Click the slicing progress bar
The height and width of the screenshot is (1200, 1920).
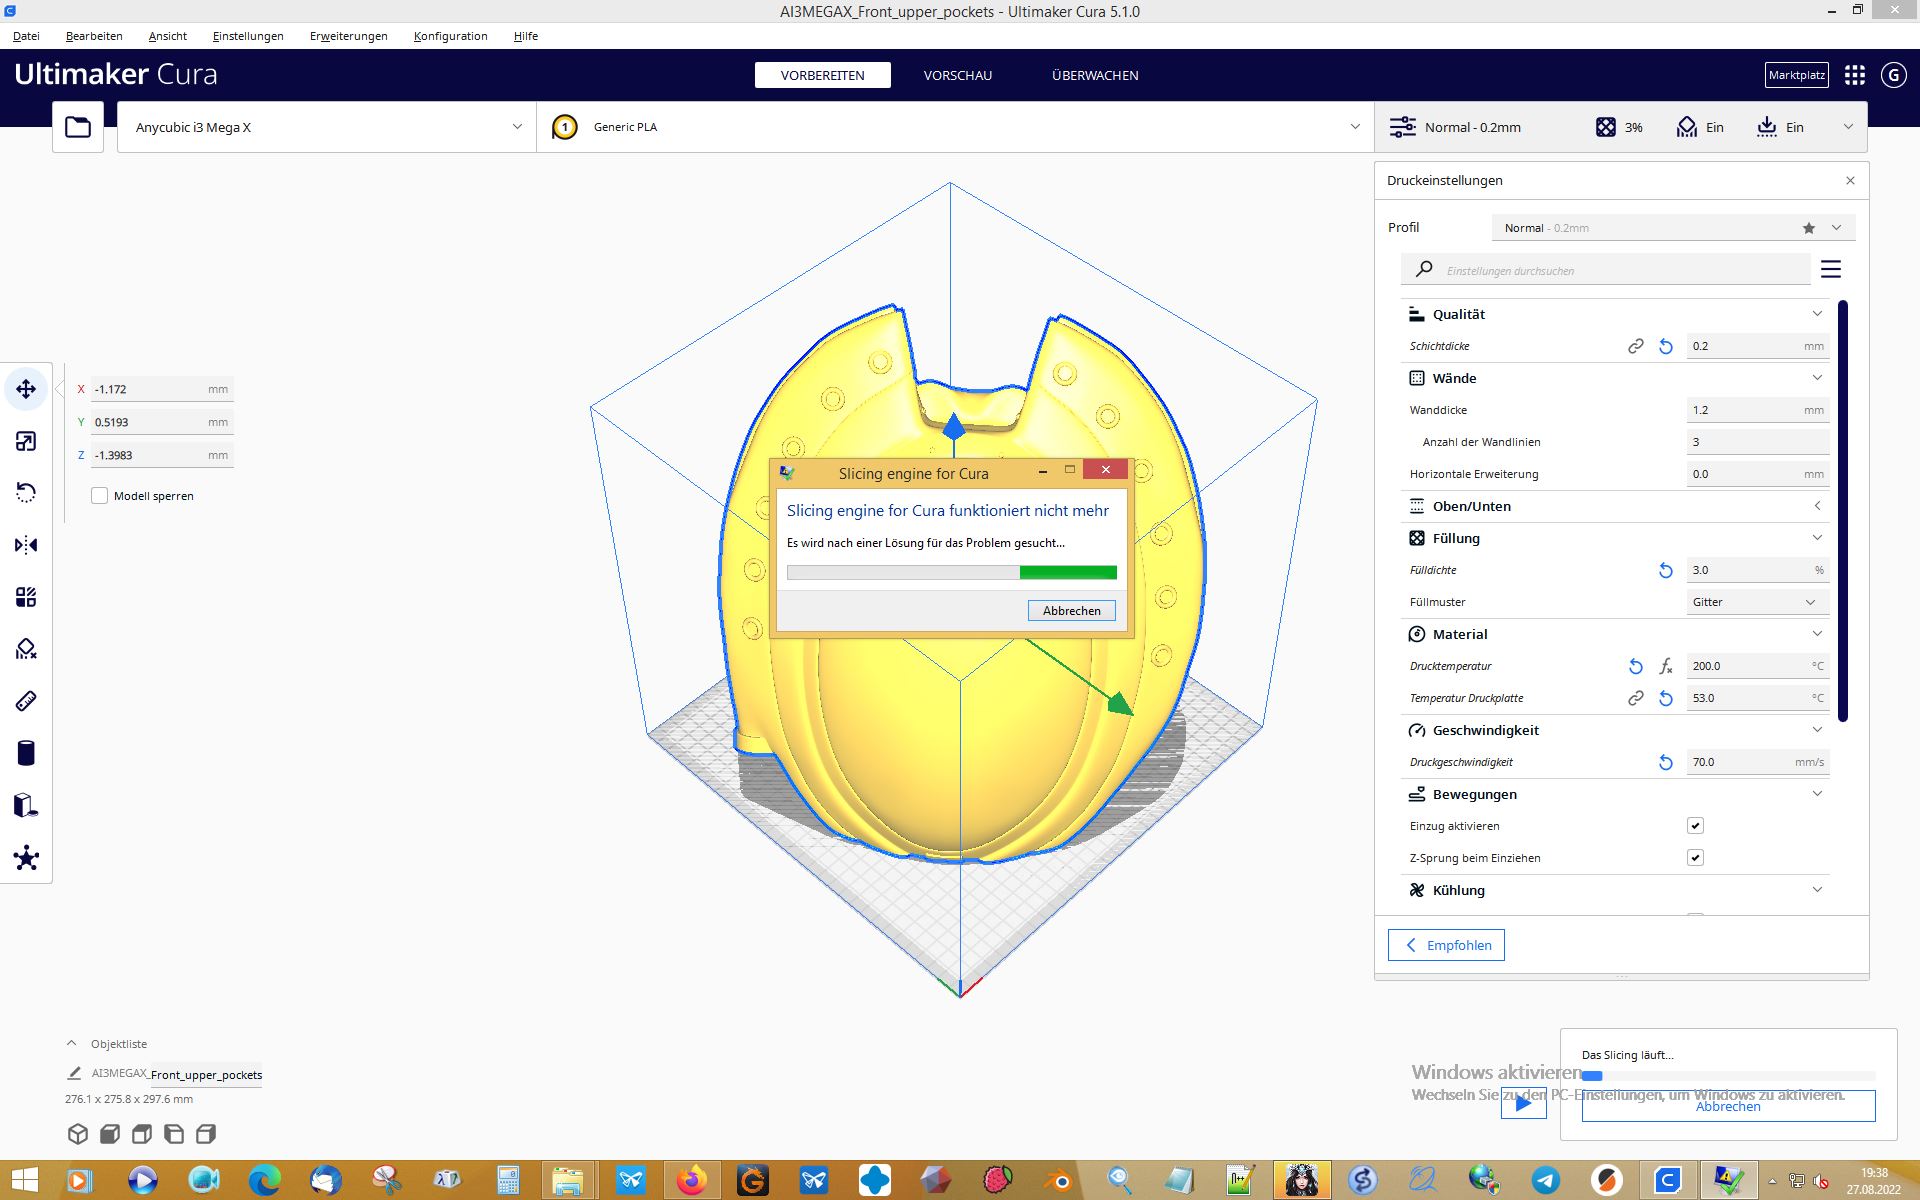(1728, 1076)
